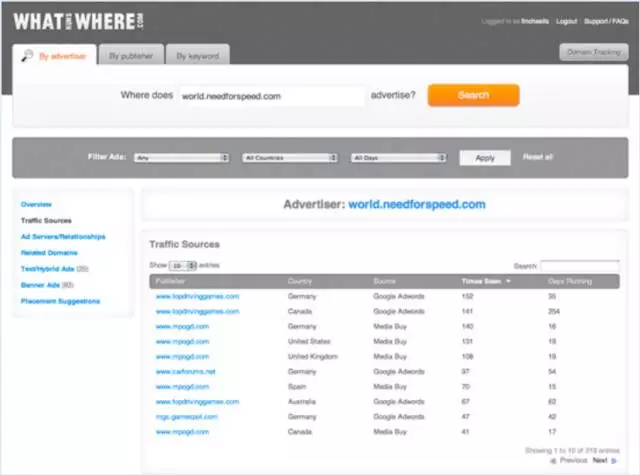The height and width of the screenshot is (475, 640).
Task: Click Reset all filters link
Action: click(x=538, y=158)
